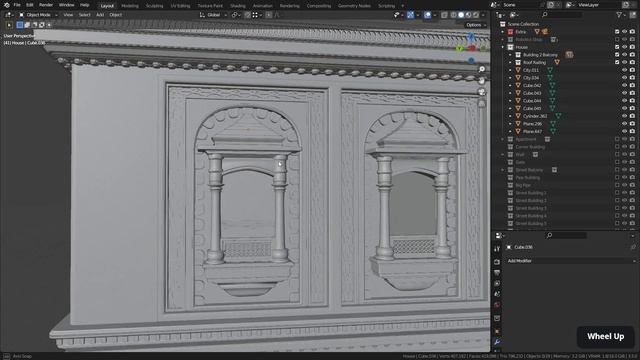The width and height of the screenshot is (640, 360).
Task: Disable rendering for Cylinder.362 camera icon
Action: point(632,116)
